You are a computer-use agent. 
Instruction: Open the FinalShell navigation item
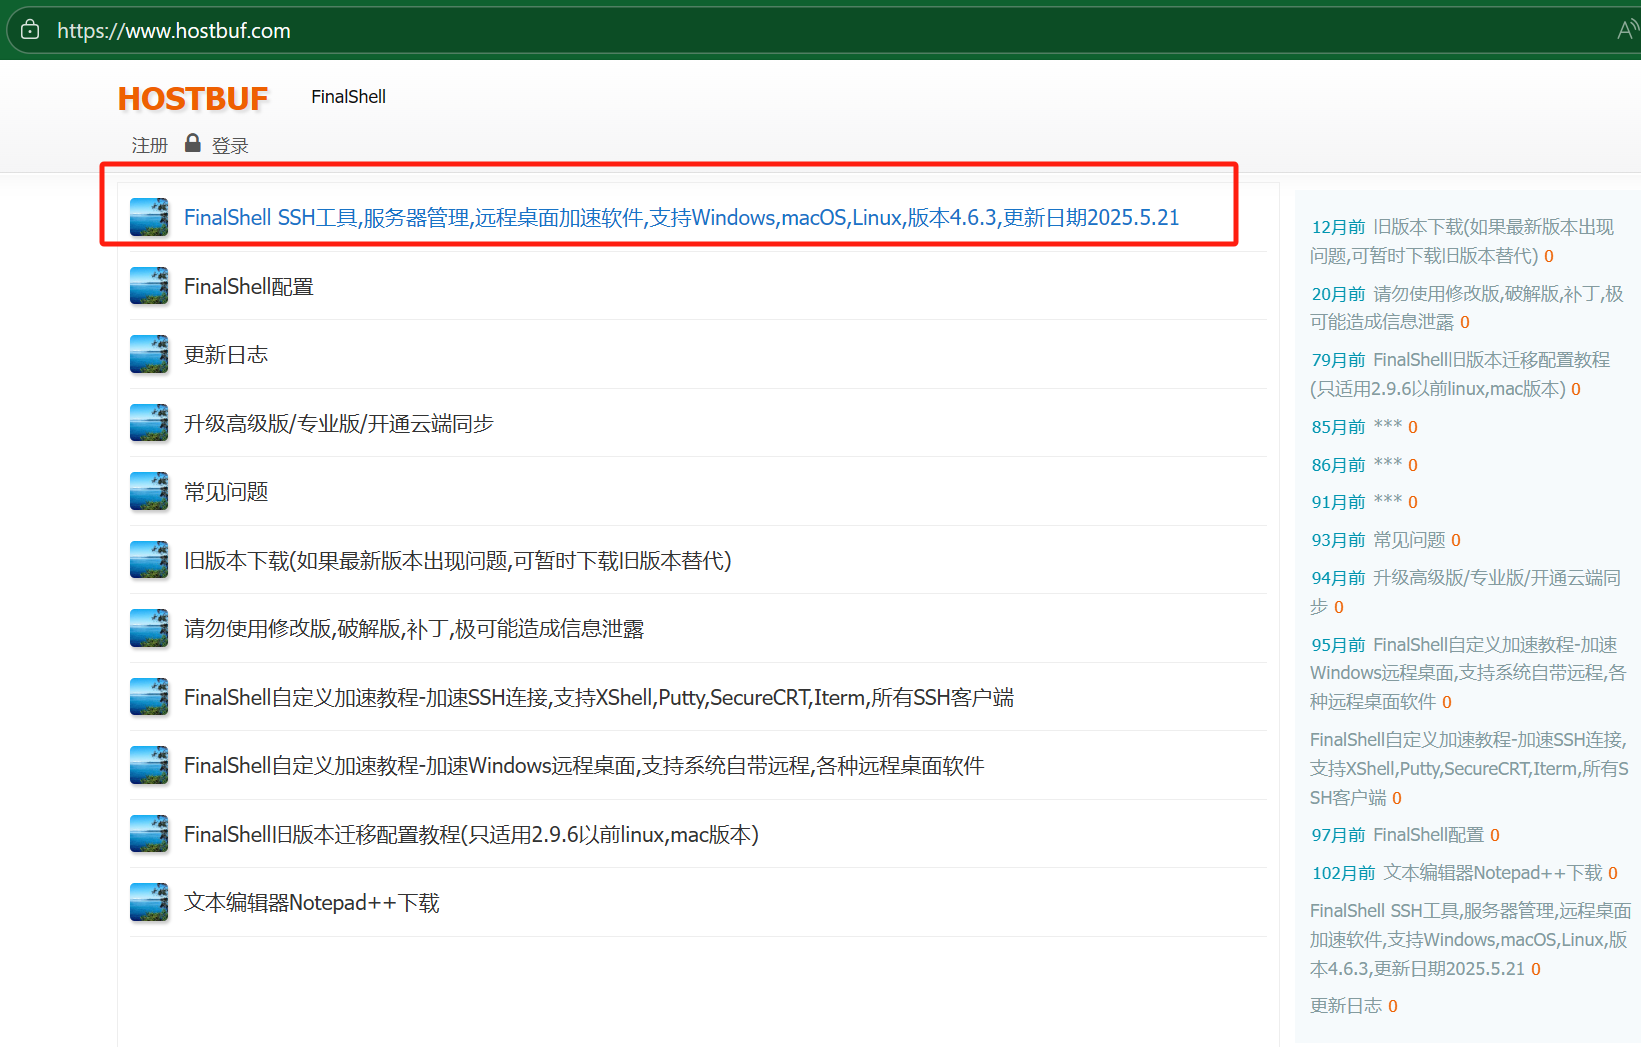(x=348, y=97)
